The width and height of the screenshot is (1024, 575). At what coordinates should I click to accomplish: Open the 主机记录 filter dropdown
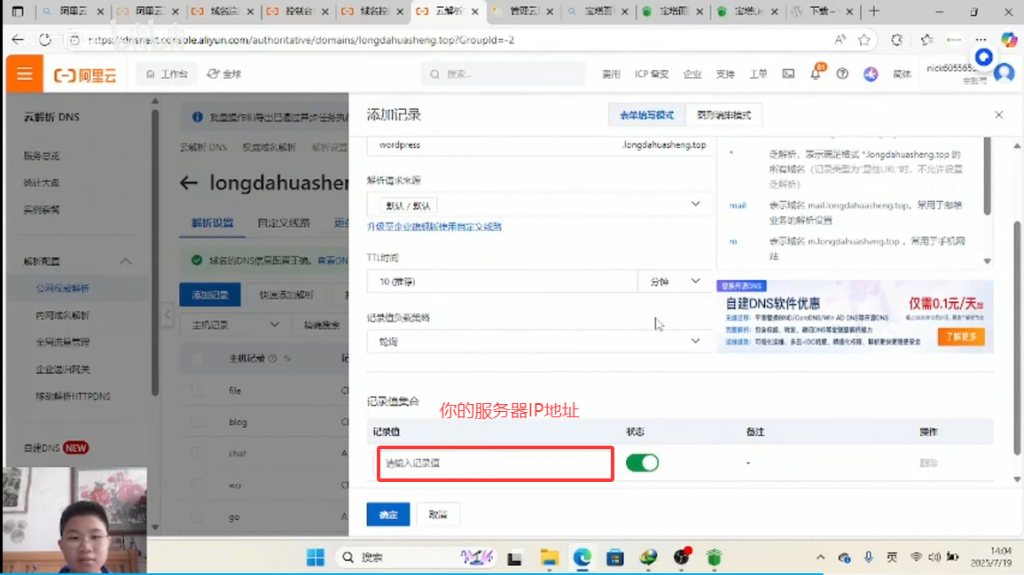[235, 325]
